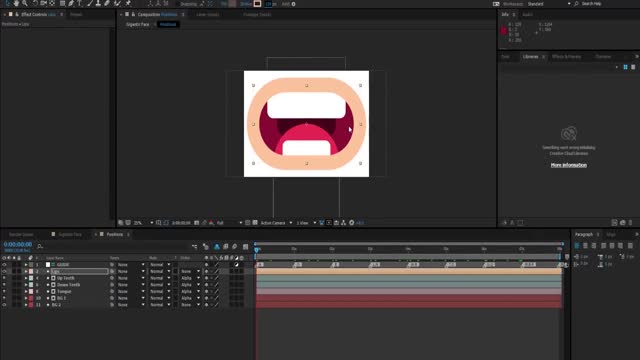
Task: Hide the BG 2 layer
Action: click(4, 305)
